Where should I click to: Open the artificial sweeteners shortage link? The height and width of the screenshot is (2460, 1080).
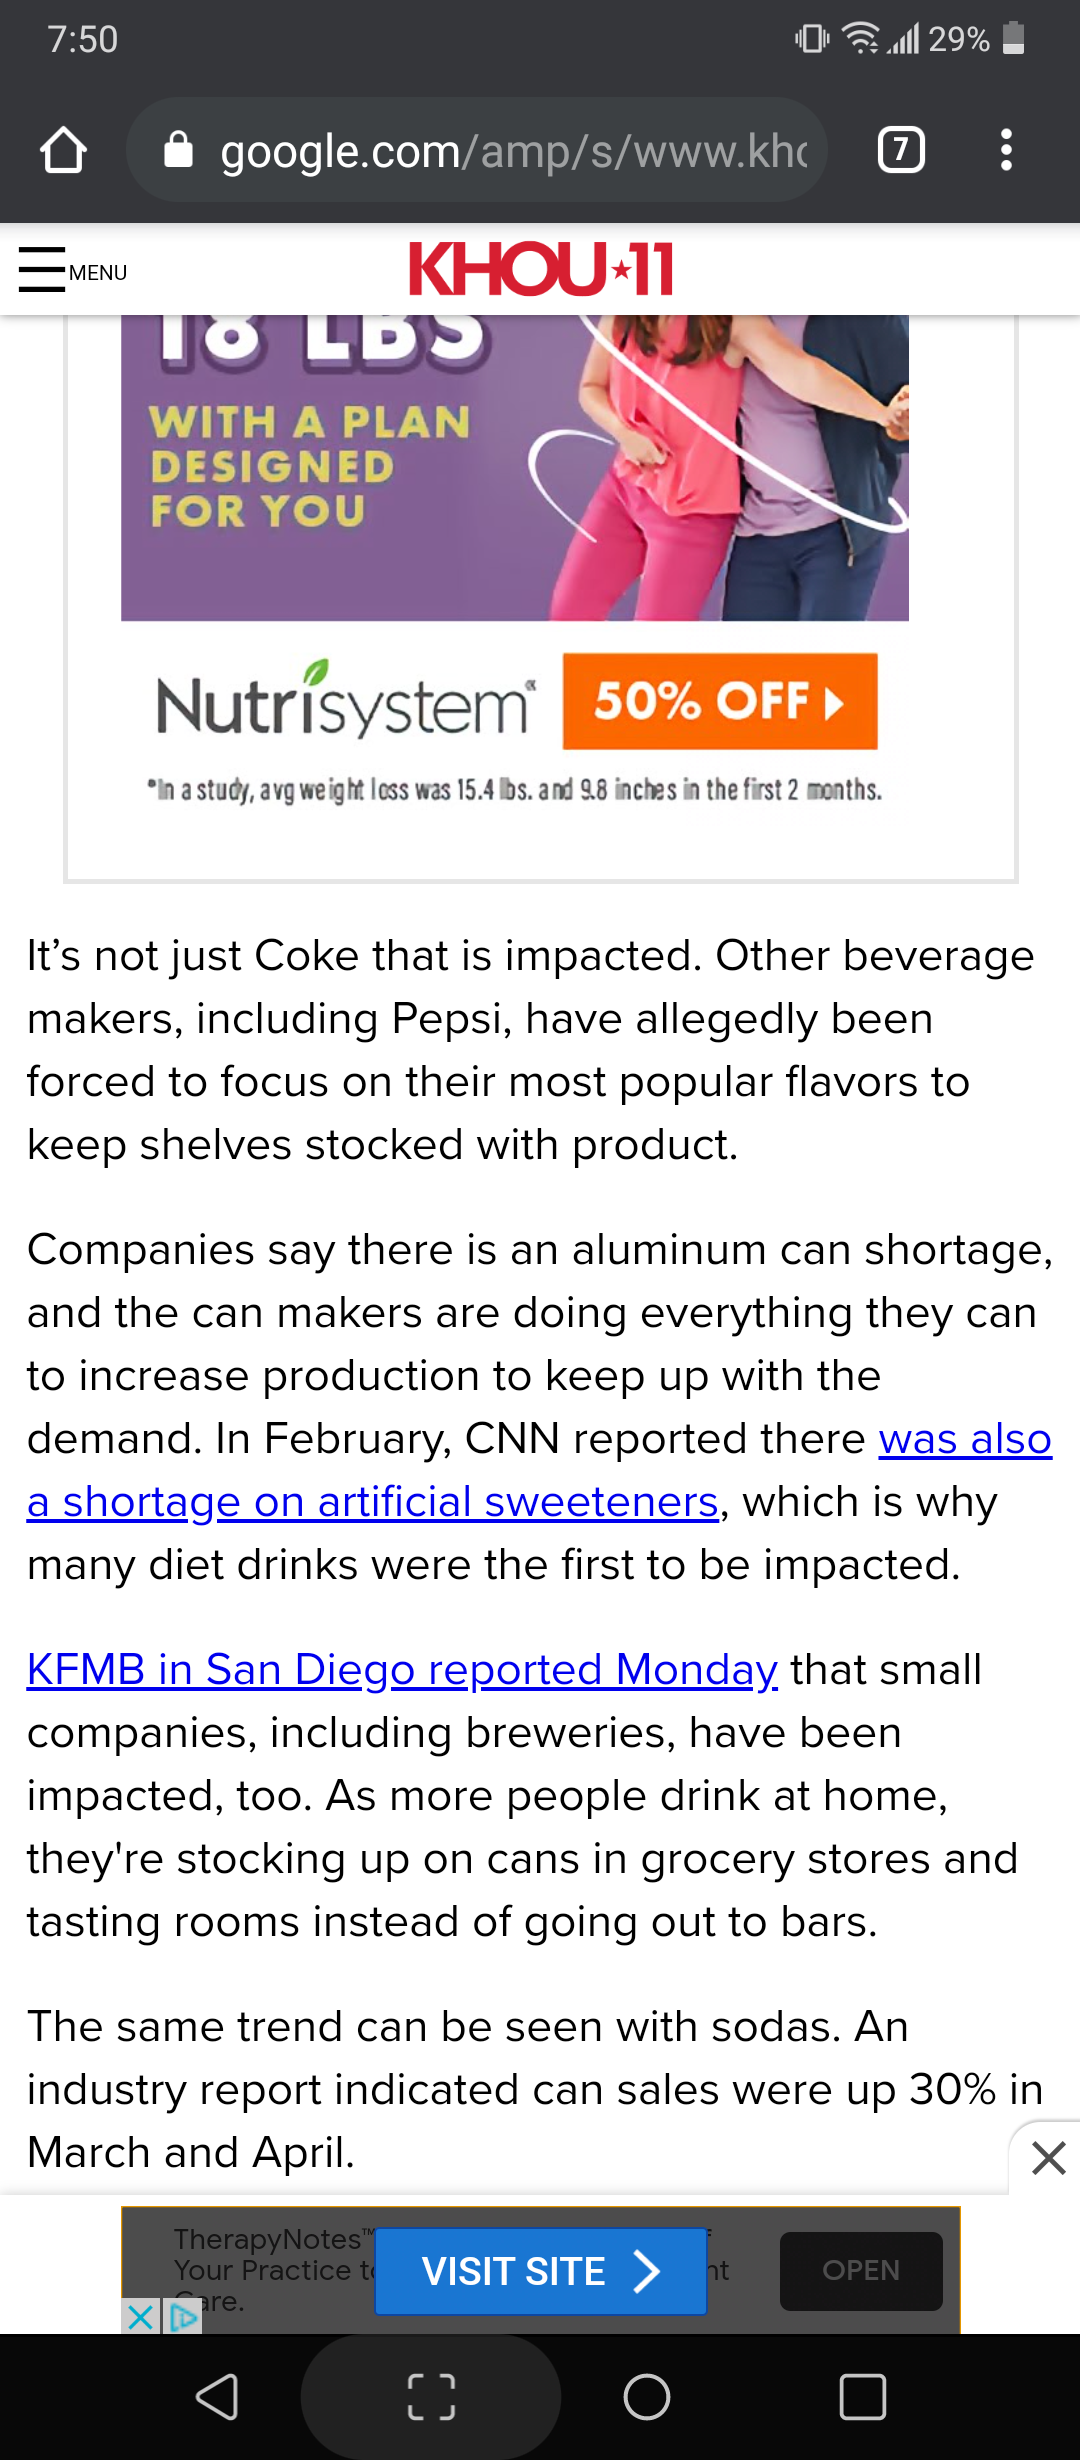(x=372, y=1502)
